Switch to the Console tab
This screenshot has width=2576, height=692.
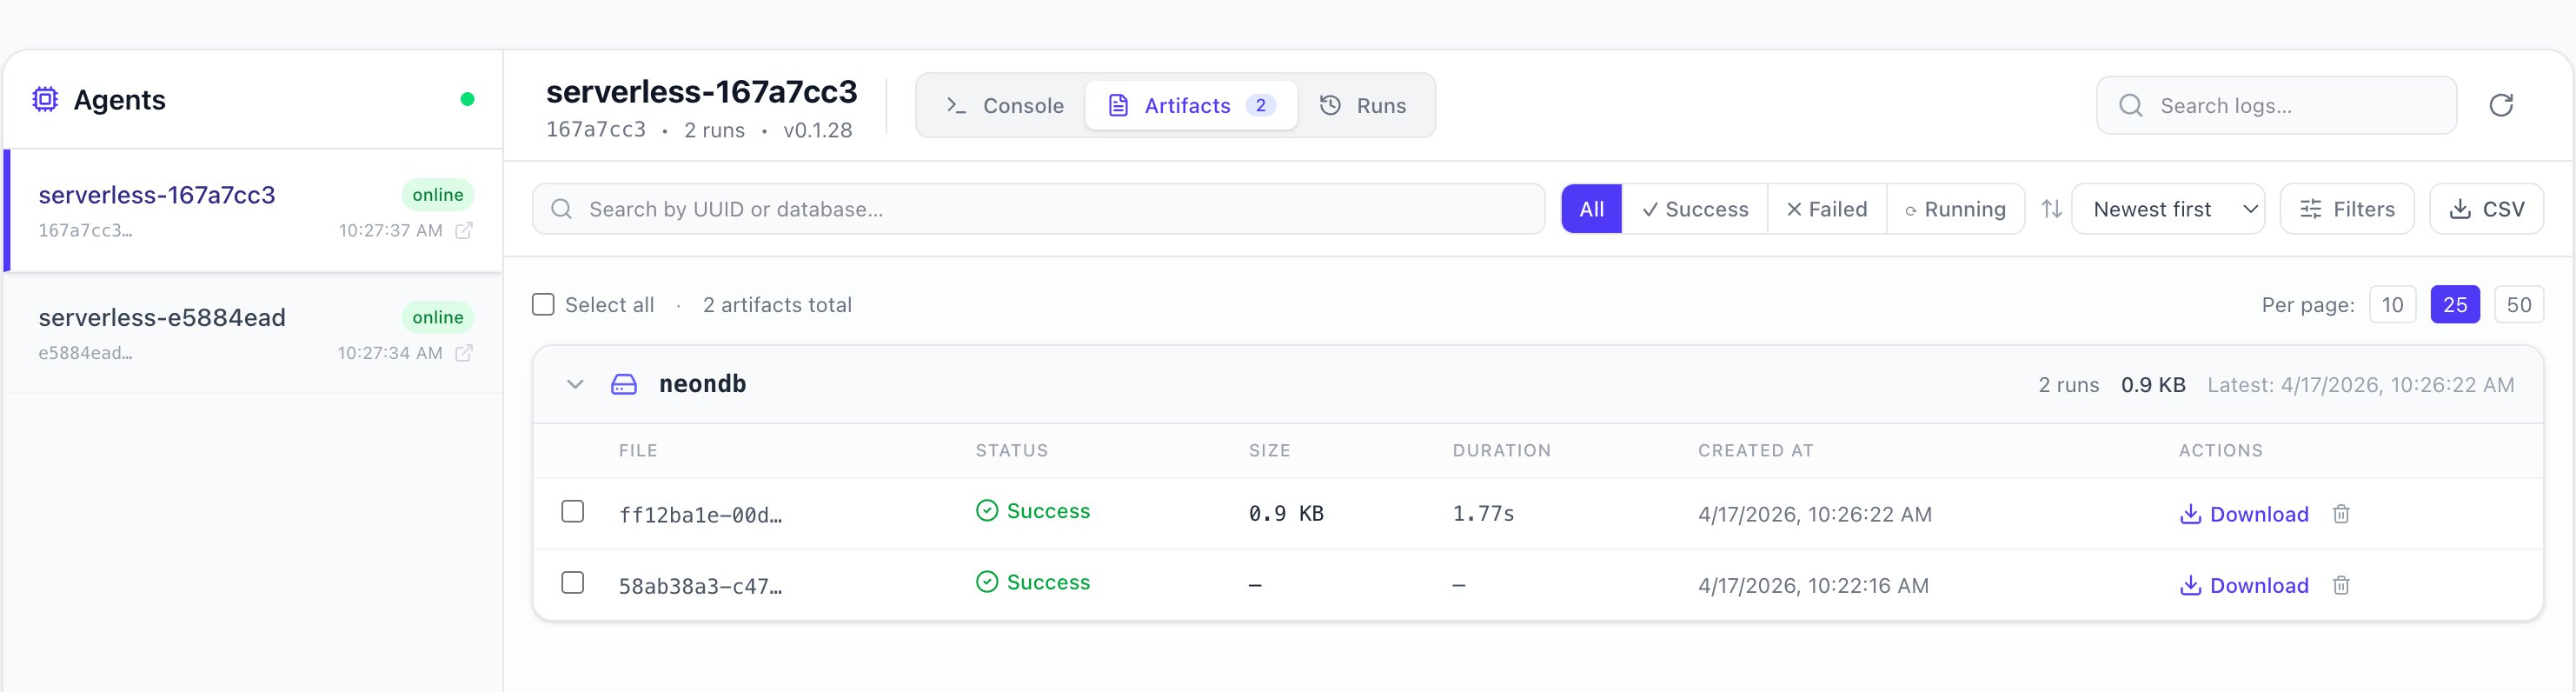click(1005, 105)
